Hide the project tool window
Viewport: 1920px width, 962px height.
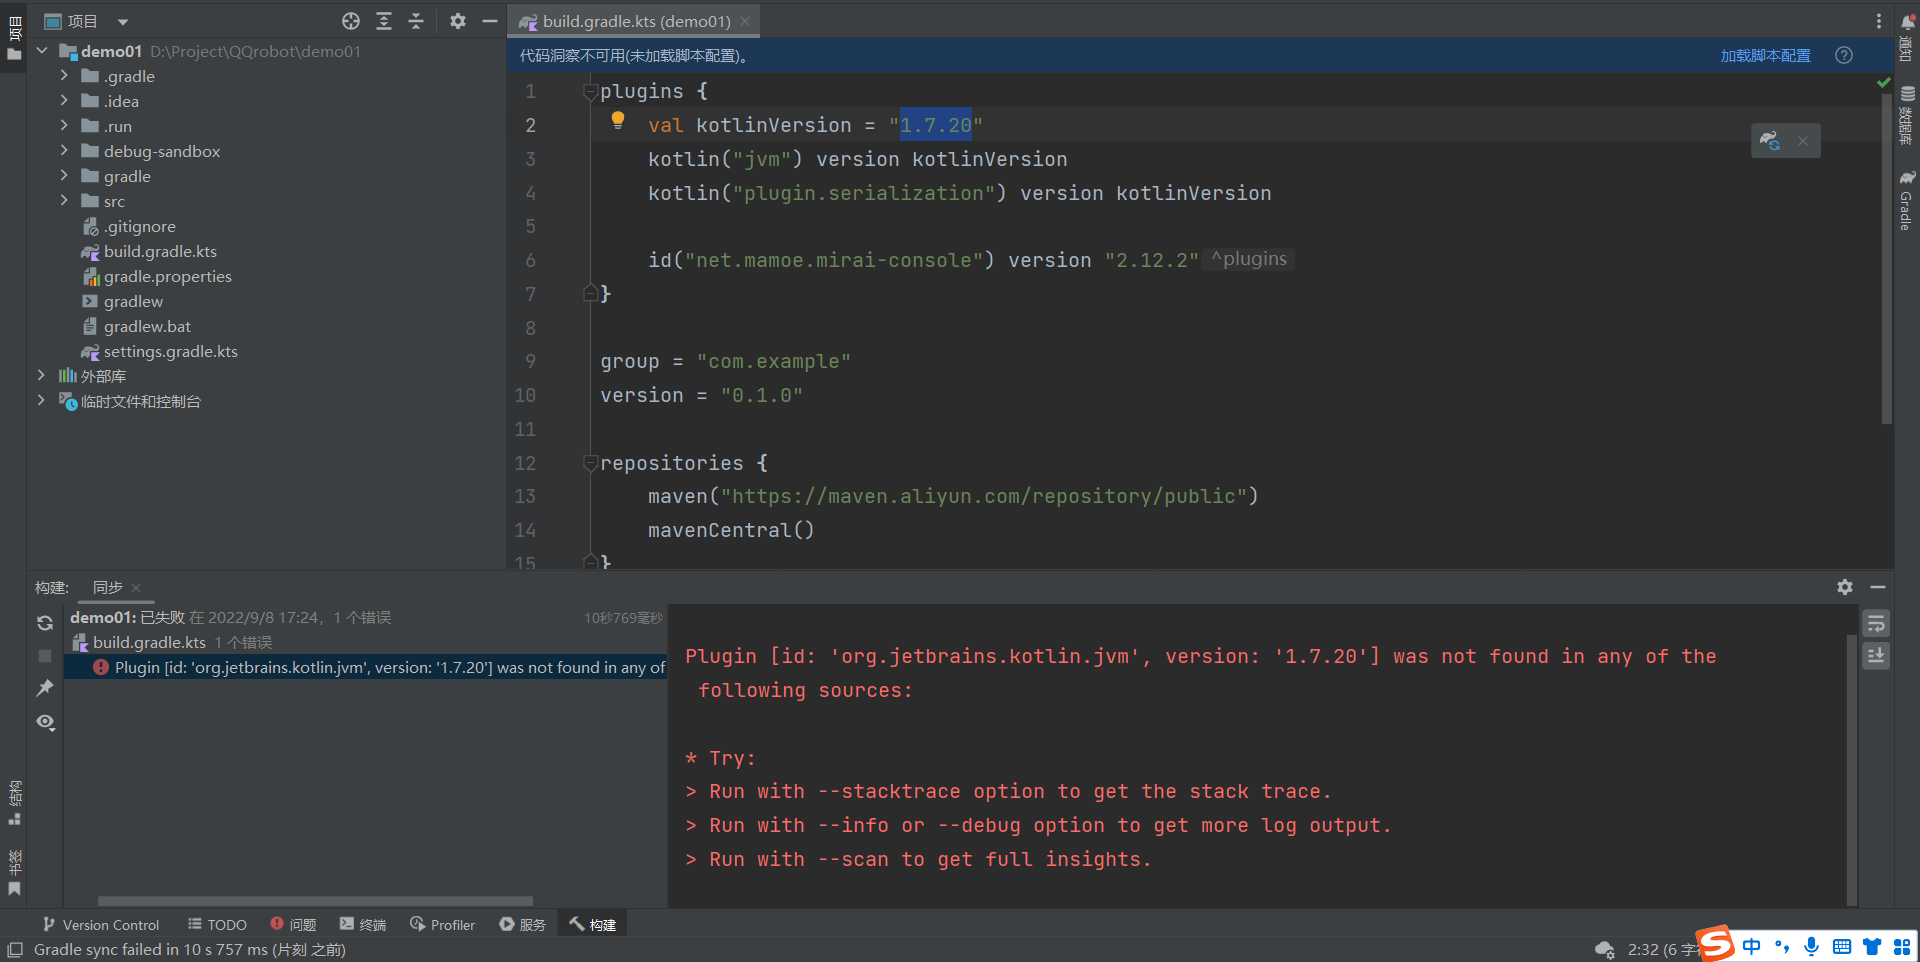490,21
